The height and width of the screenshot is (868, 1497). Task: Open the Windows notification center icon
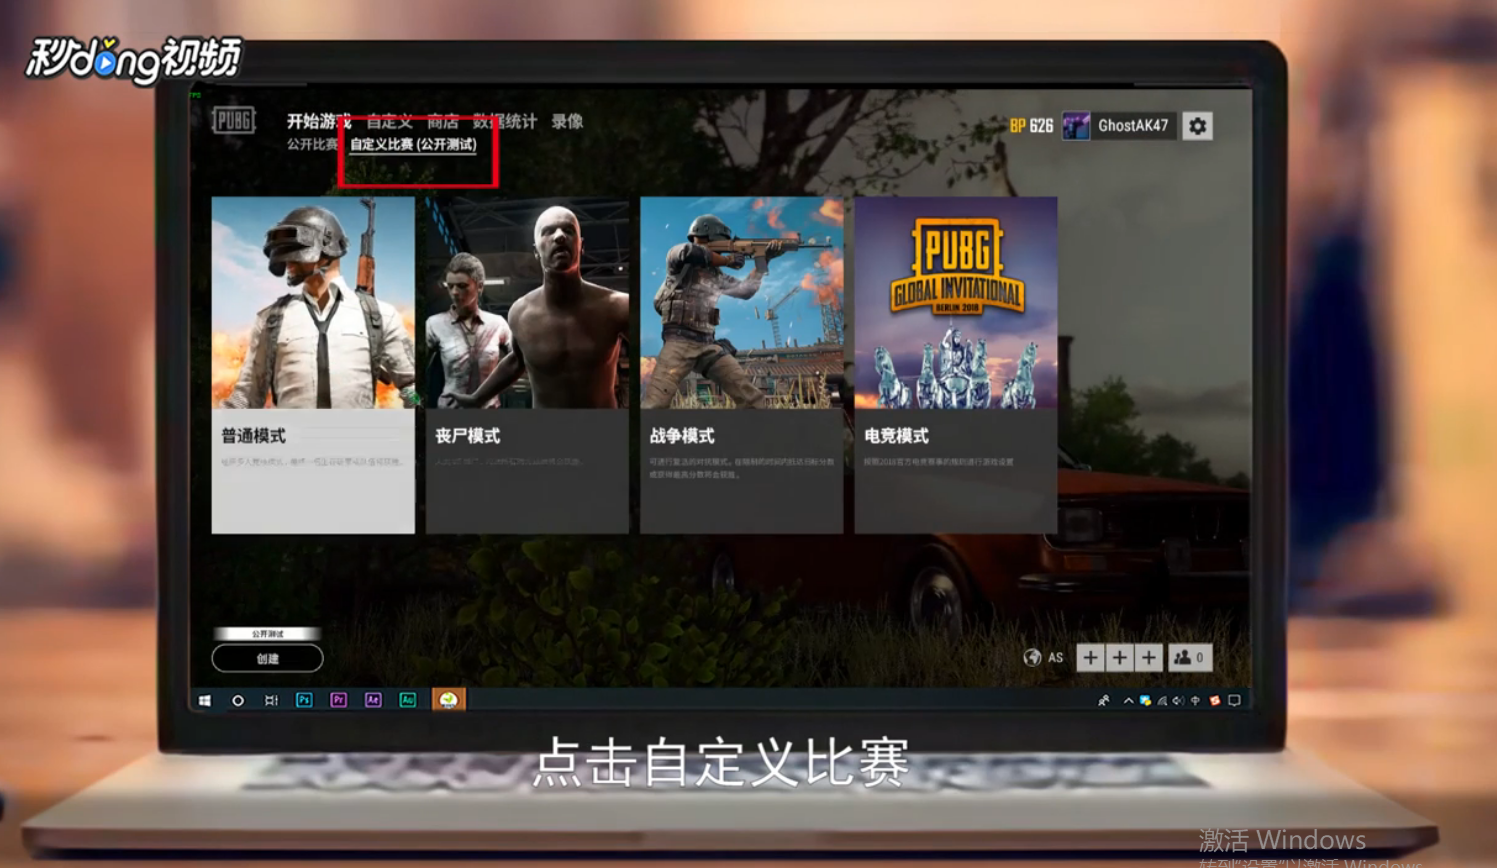point(1234,701)
